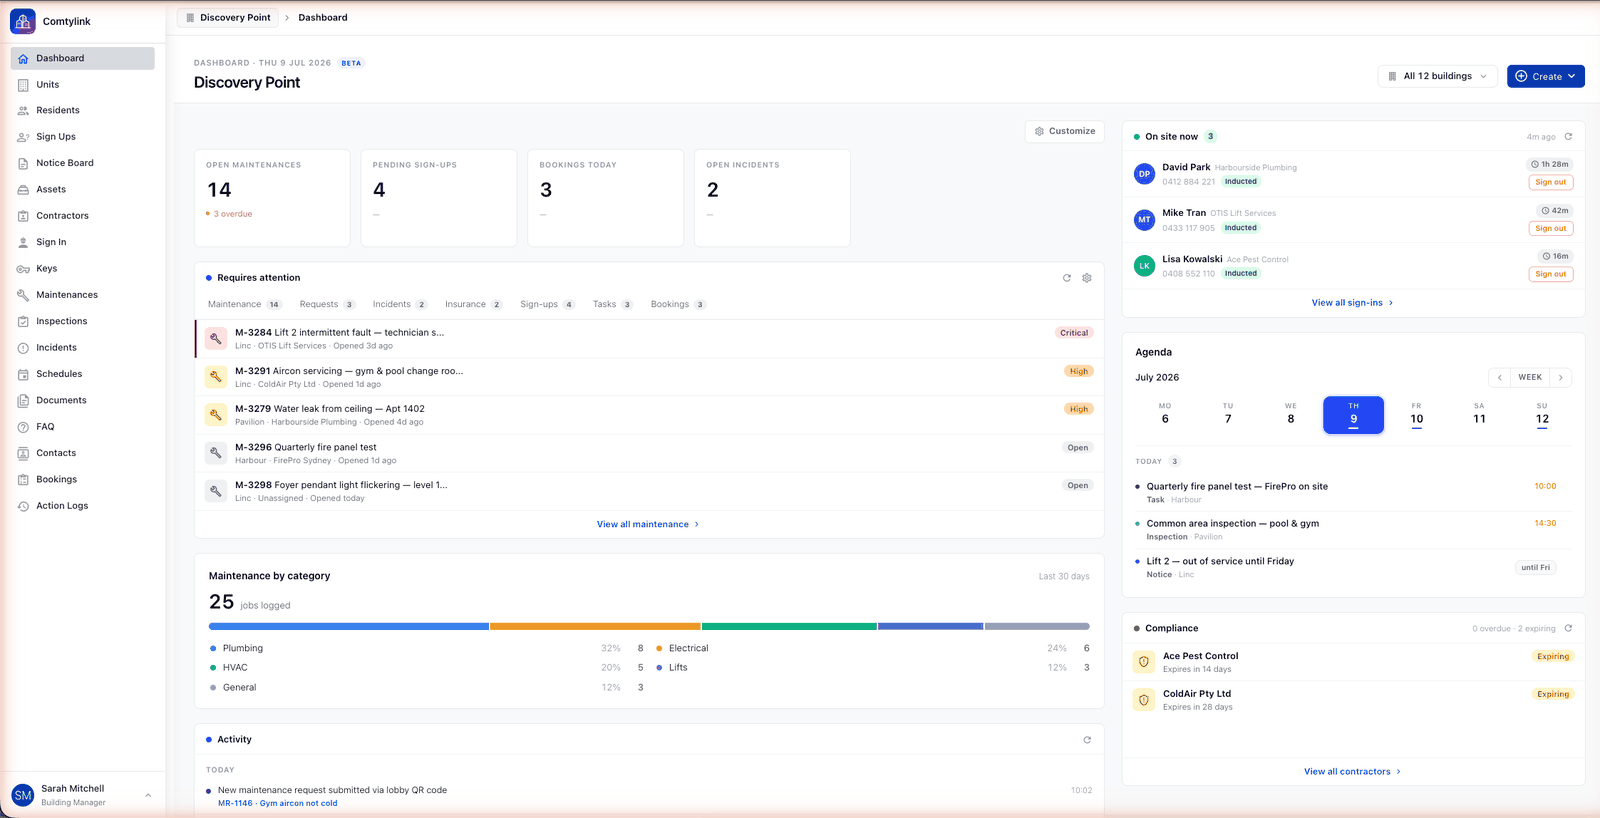Refresh the Activity feed

(1087, 740)
